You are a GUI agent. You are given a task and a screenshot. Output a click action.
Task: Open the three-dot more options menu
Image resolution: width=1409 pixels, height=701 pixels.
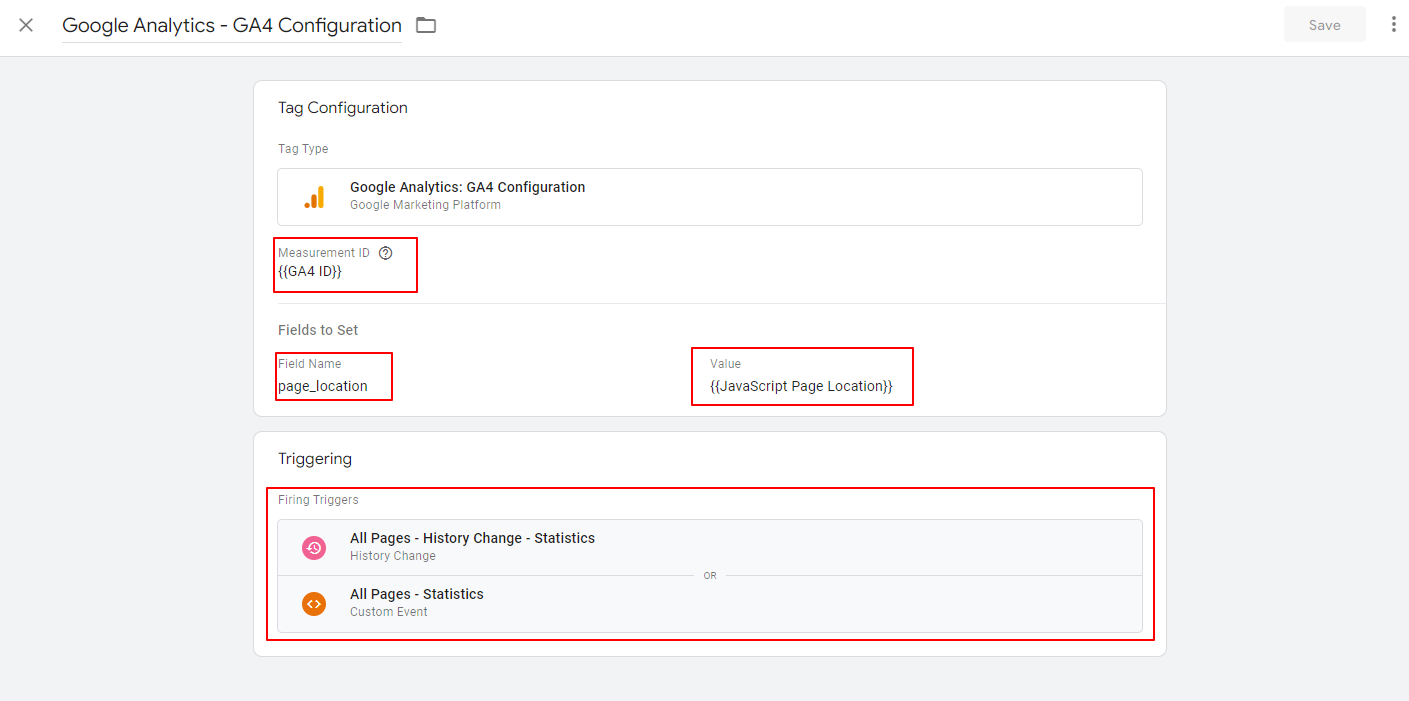(x=1393, y=25)
